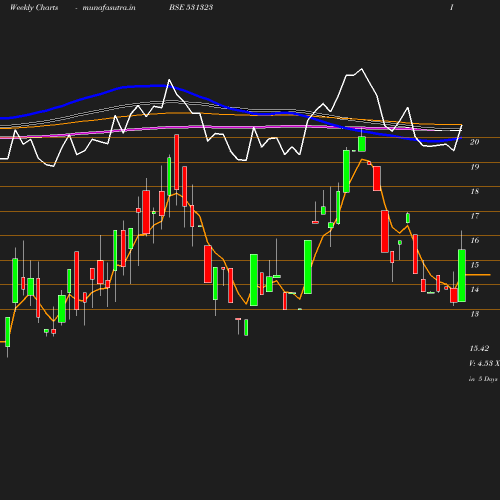This screenshot has height=500, width=500.
Task: Select the price axis label "14"
Action: tap(475, 290)
